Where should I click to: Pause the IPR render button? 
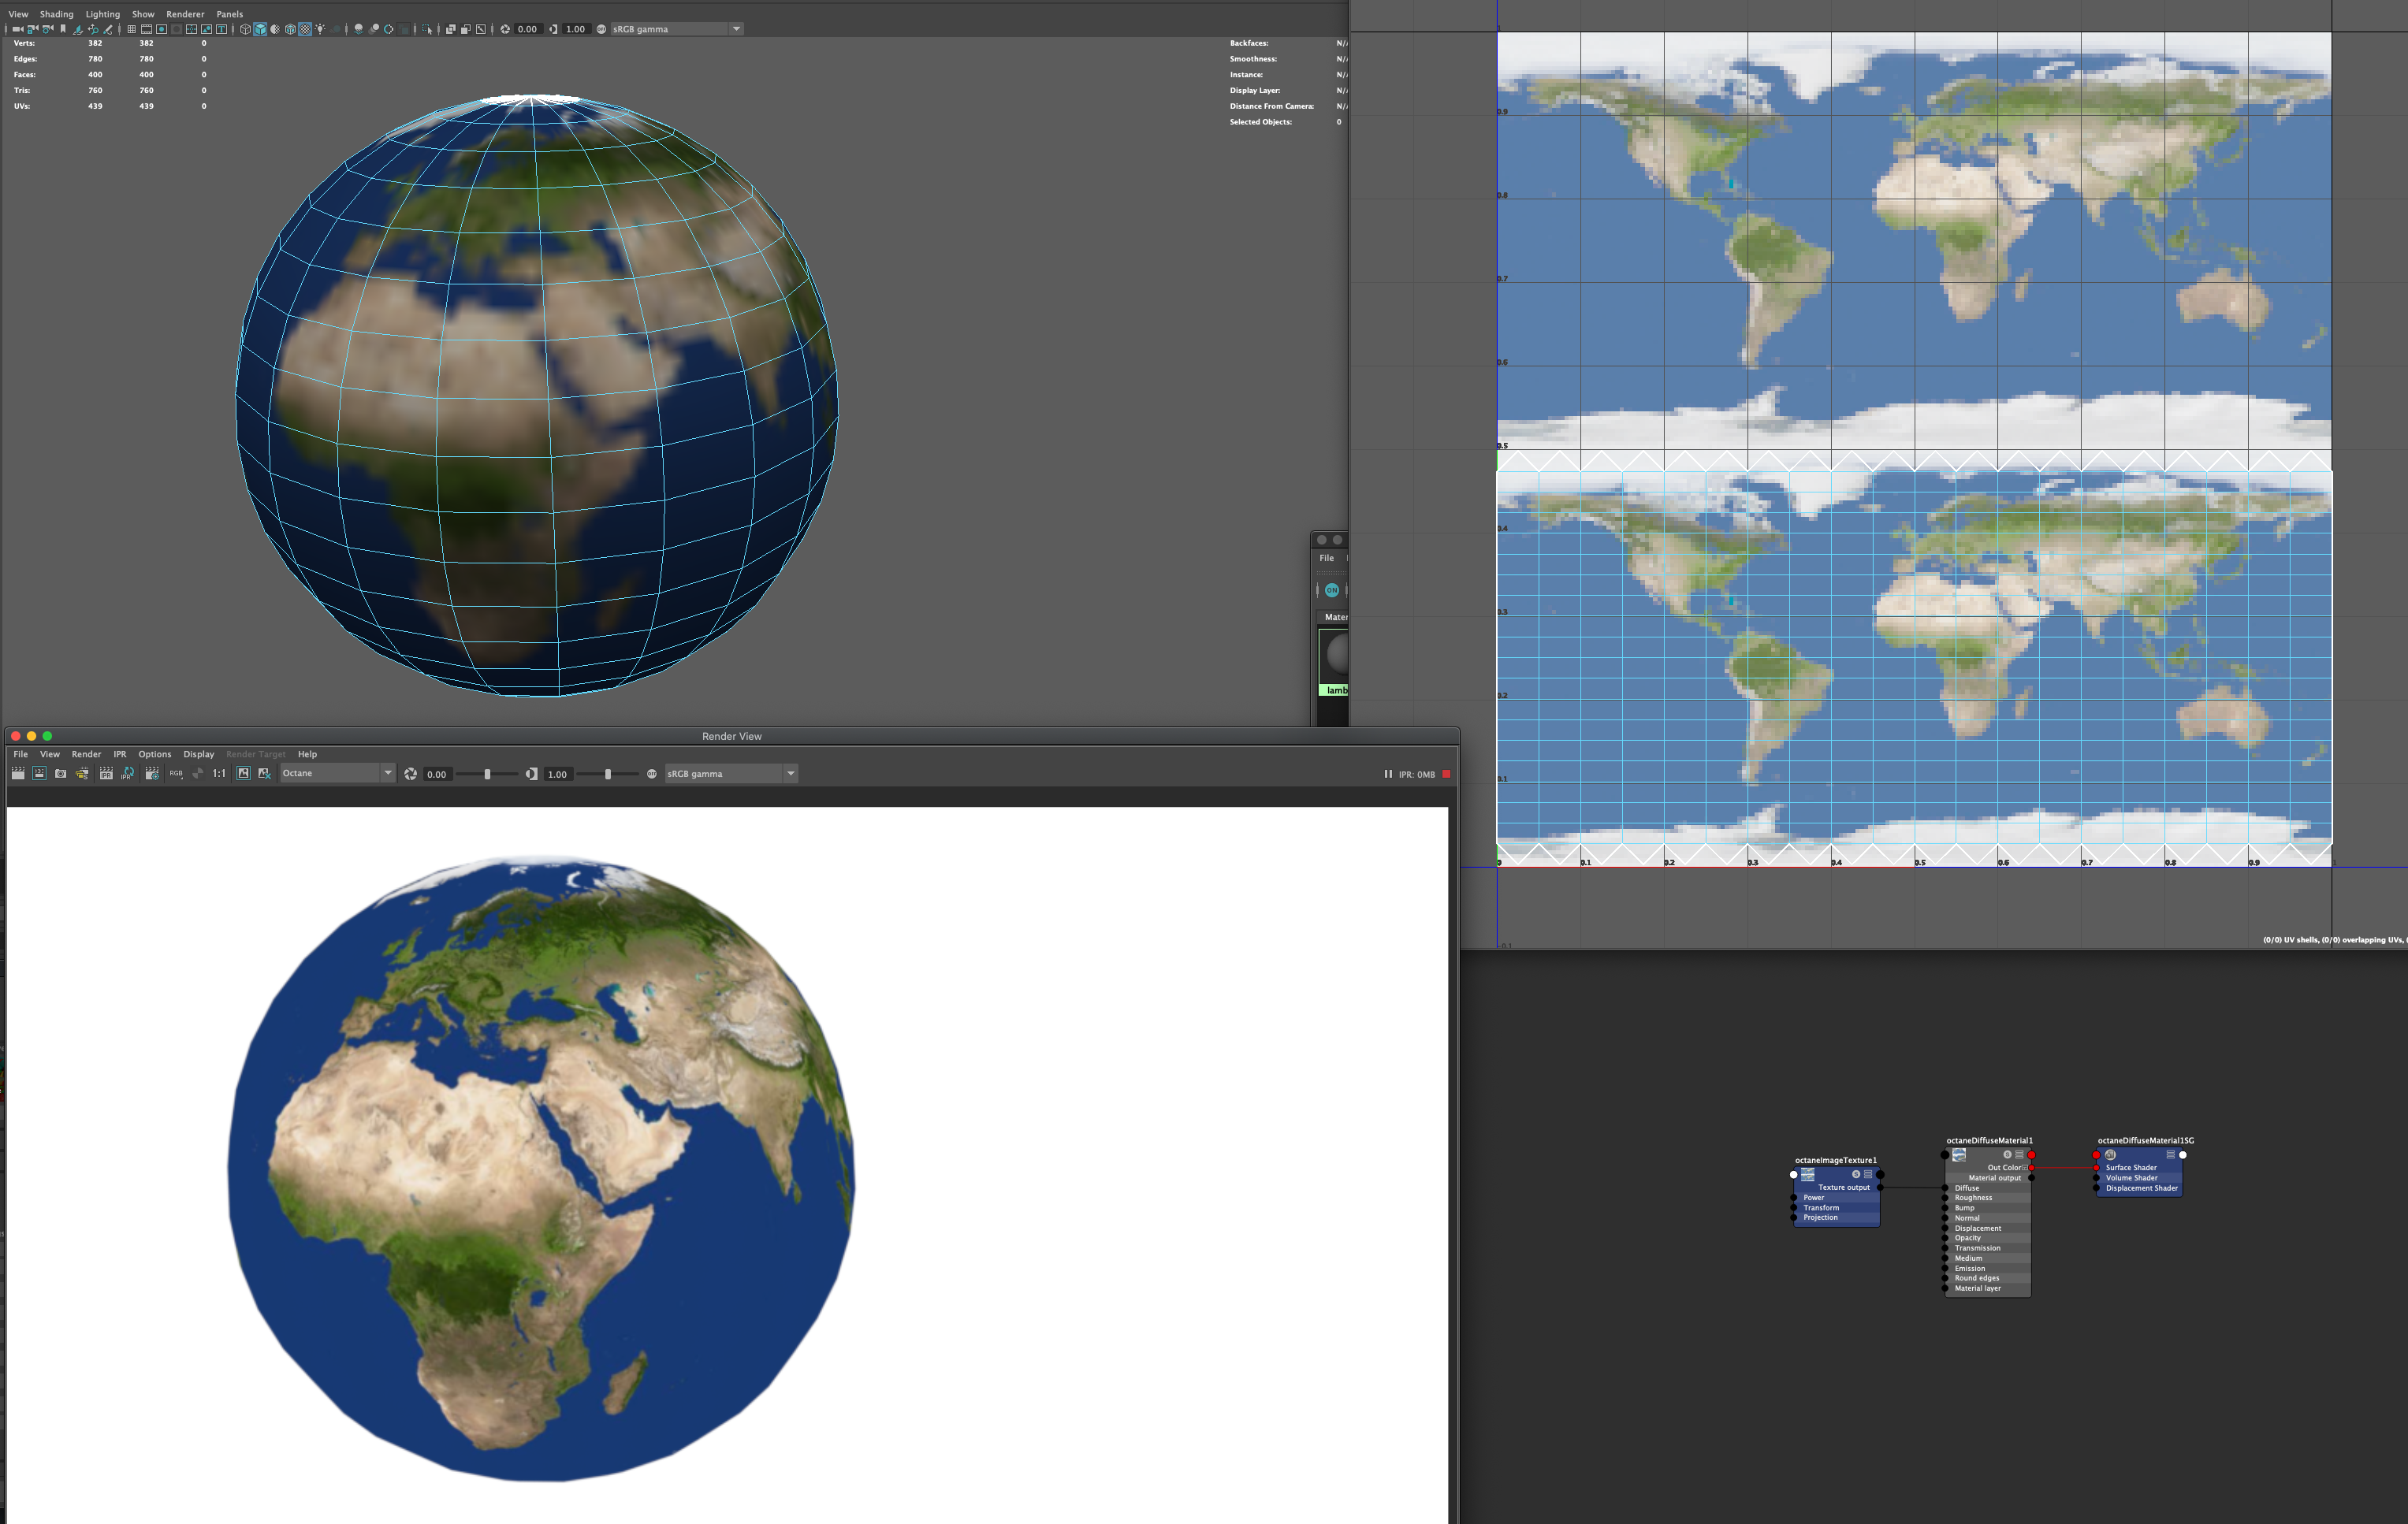pyautogui.click(x=1387, y=774)
